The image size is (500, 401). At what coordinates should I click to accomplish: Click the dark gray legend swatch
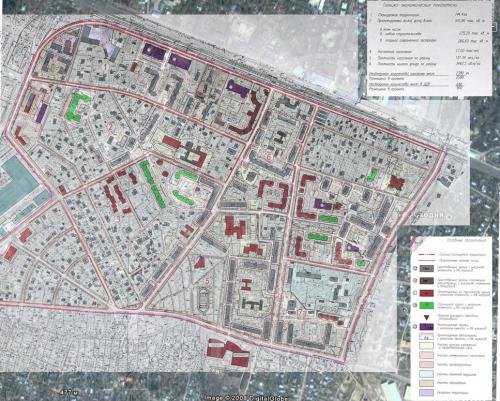point(427,268)
